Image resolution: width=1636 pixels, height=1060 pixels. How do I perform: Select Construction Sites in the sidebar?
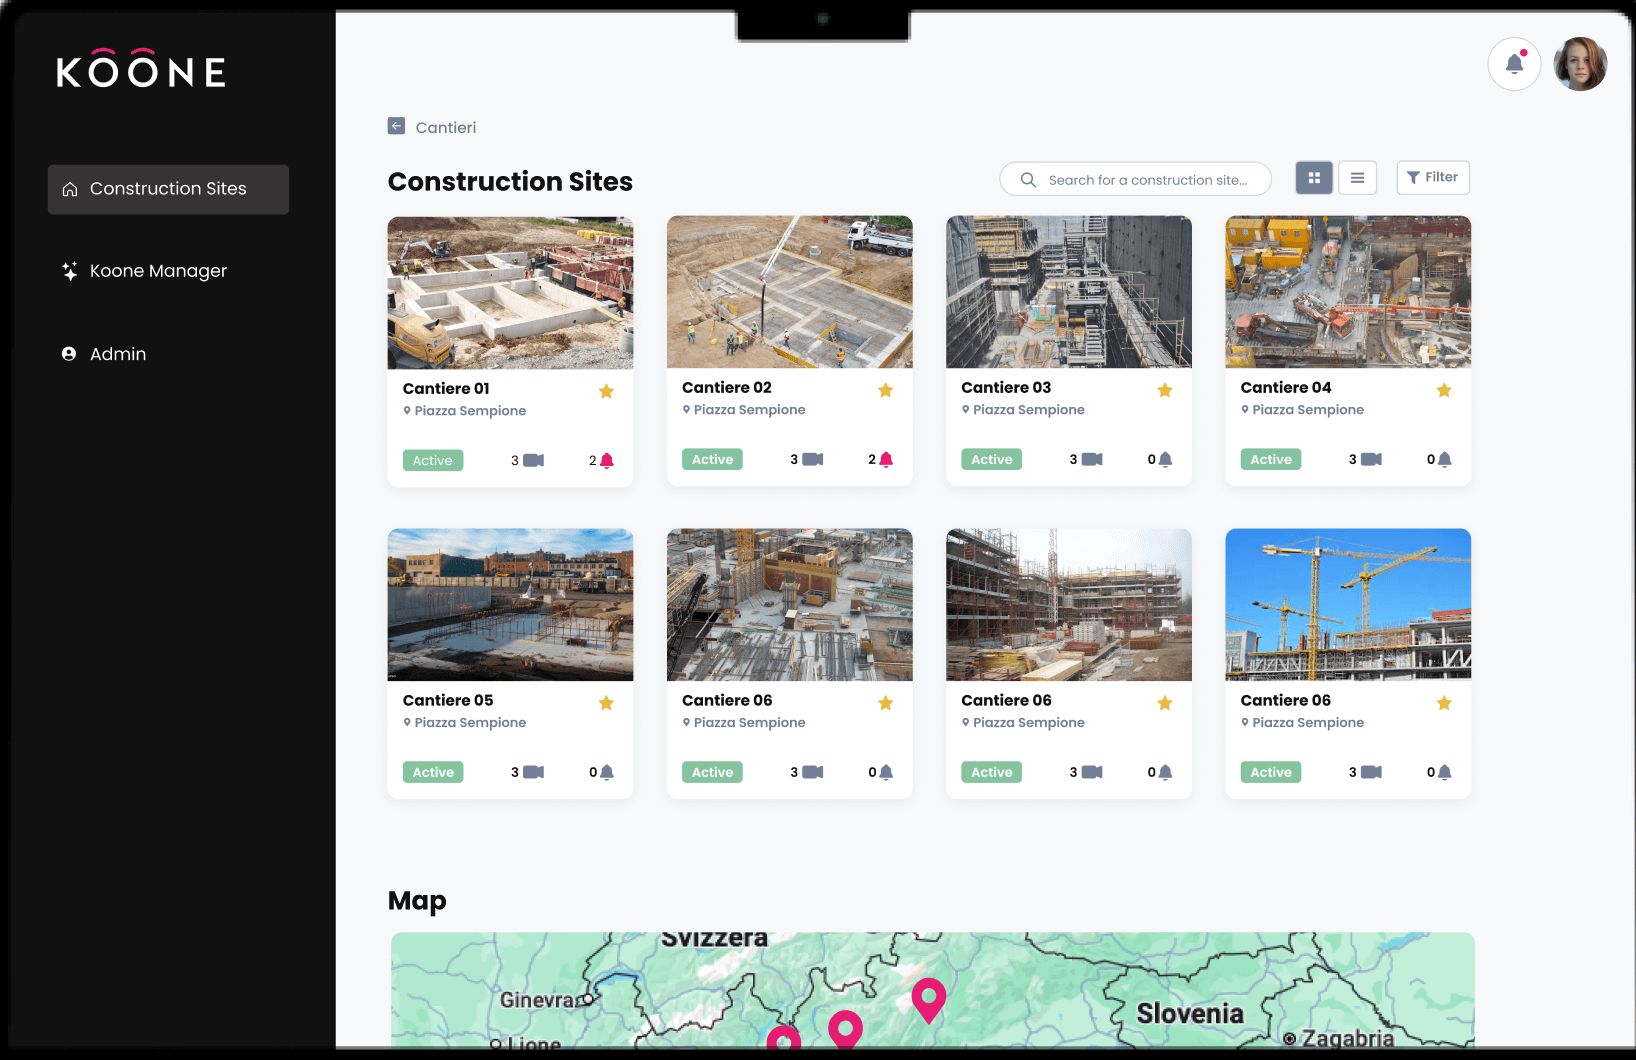167,188
